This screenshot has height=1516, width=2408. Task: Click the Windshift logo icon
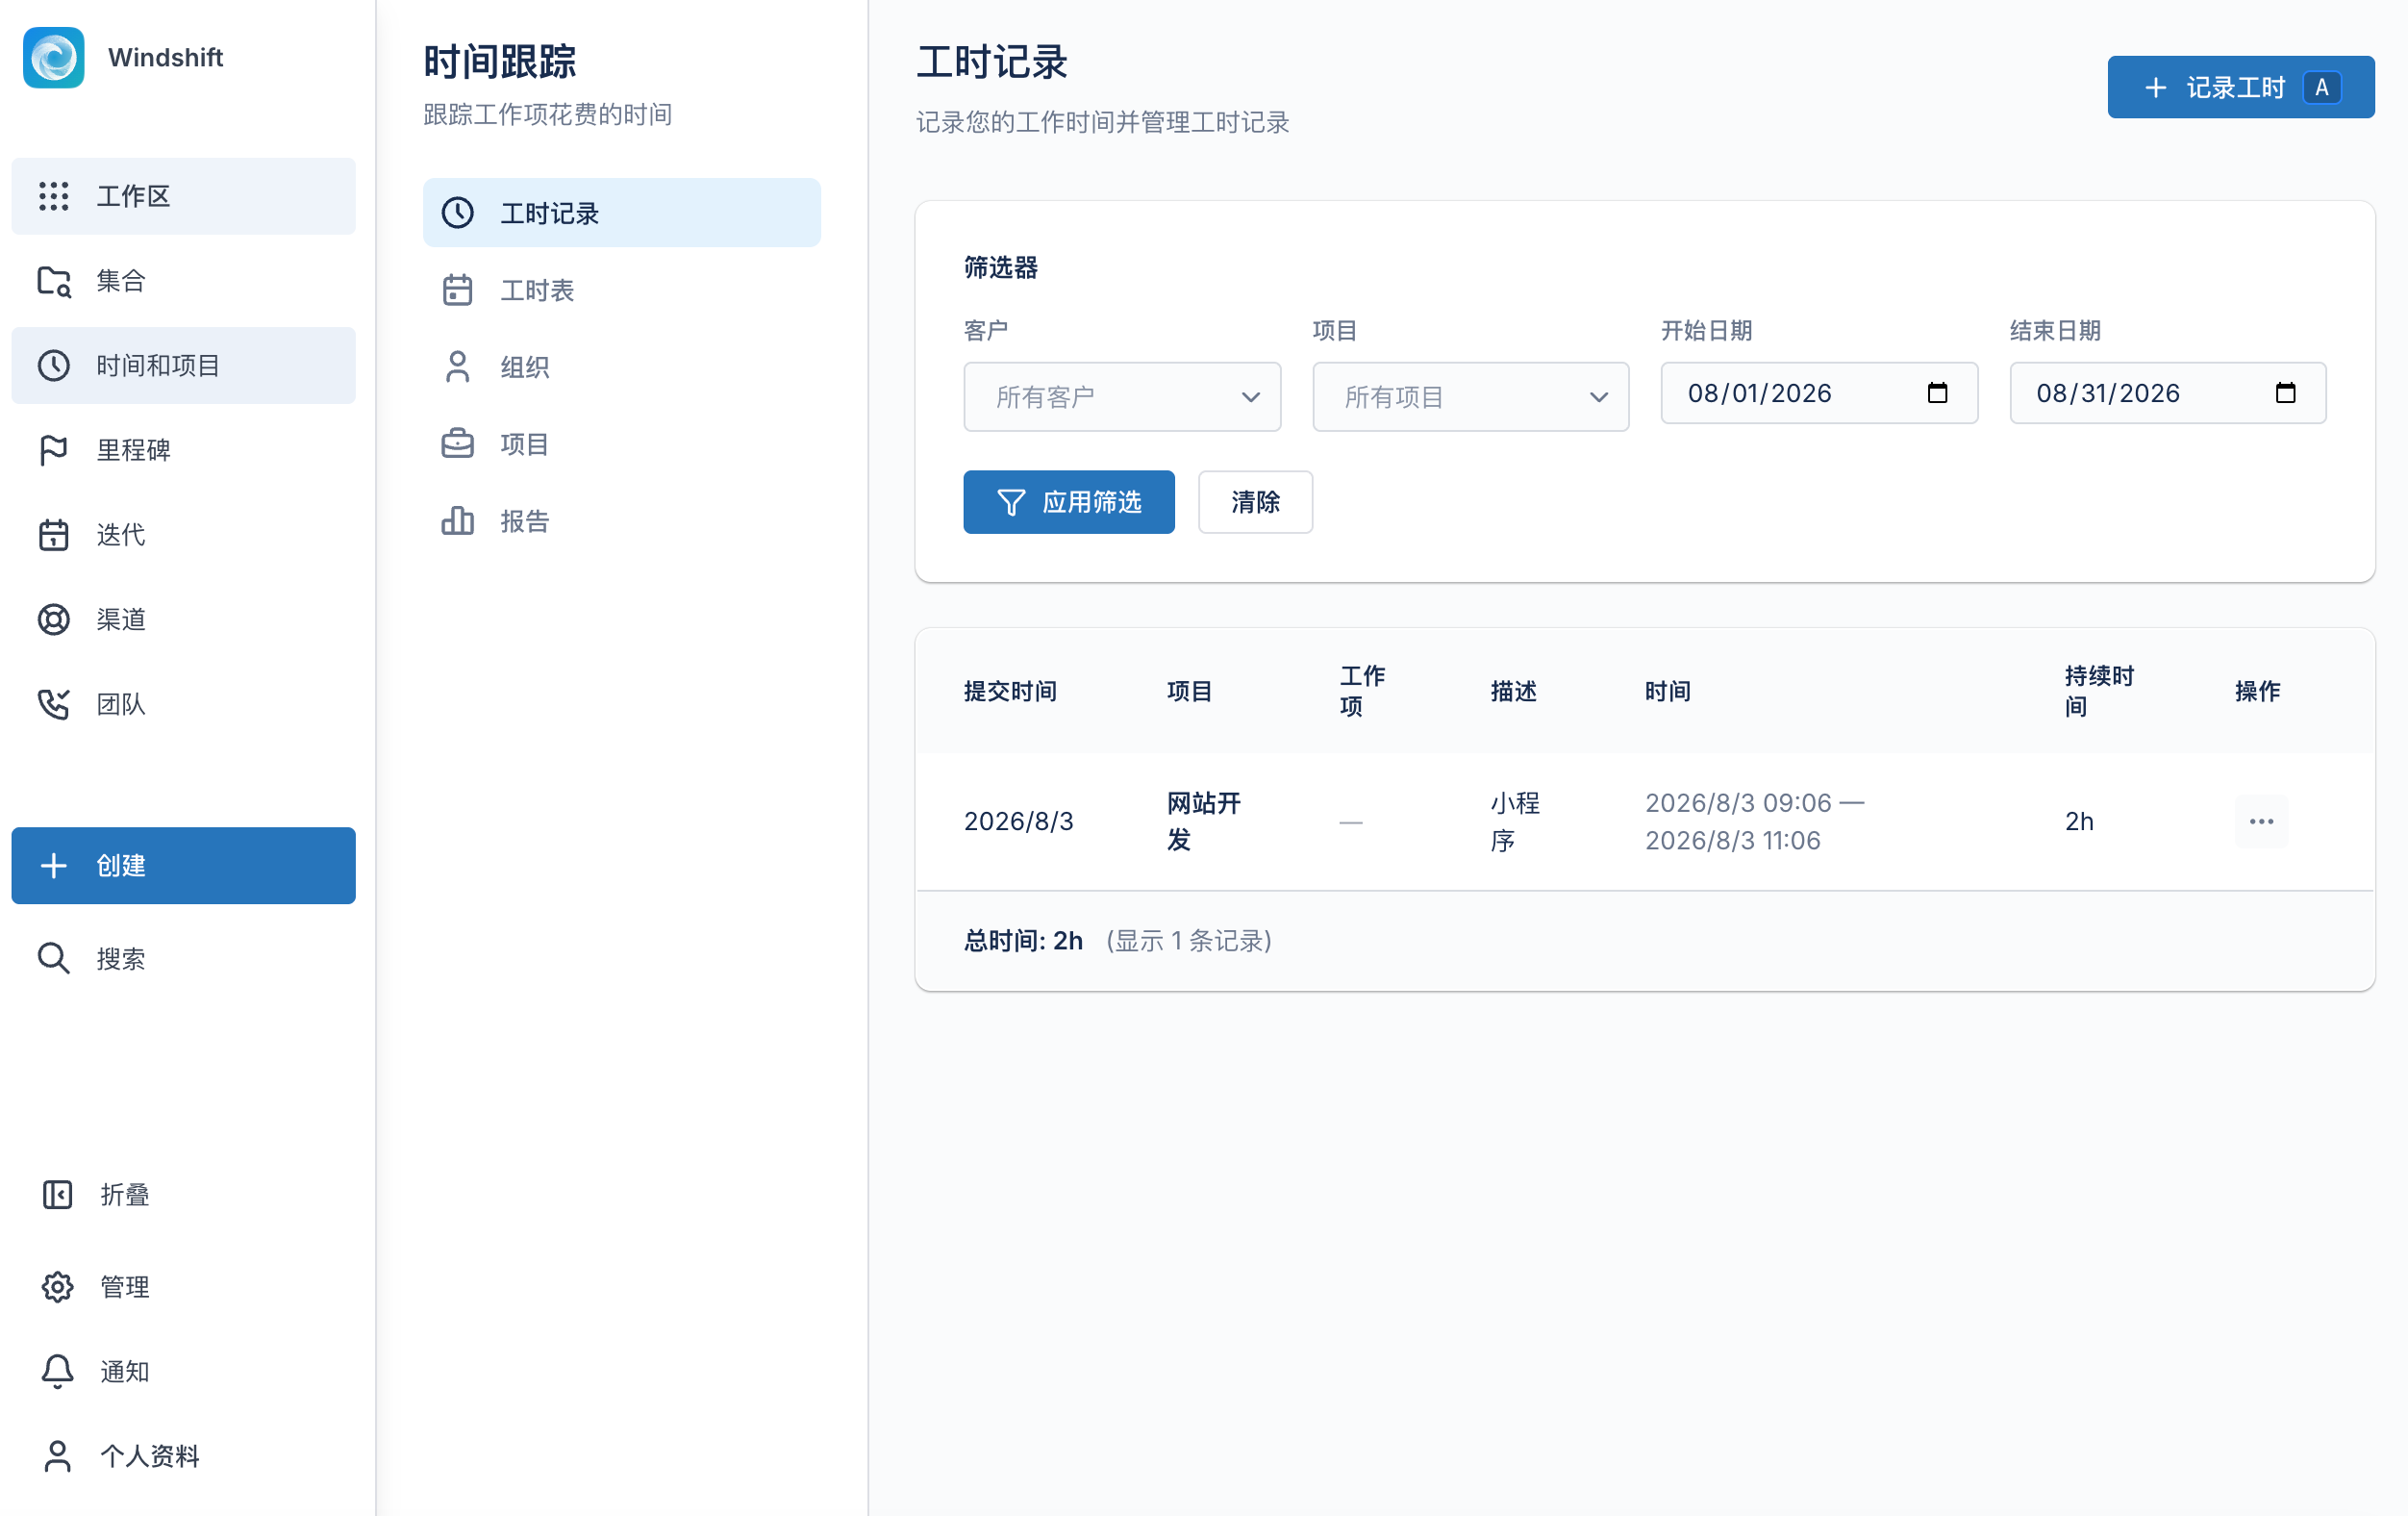tap(54, 58)
